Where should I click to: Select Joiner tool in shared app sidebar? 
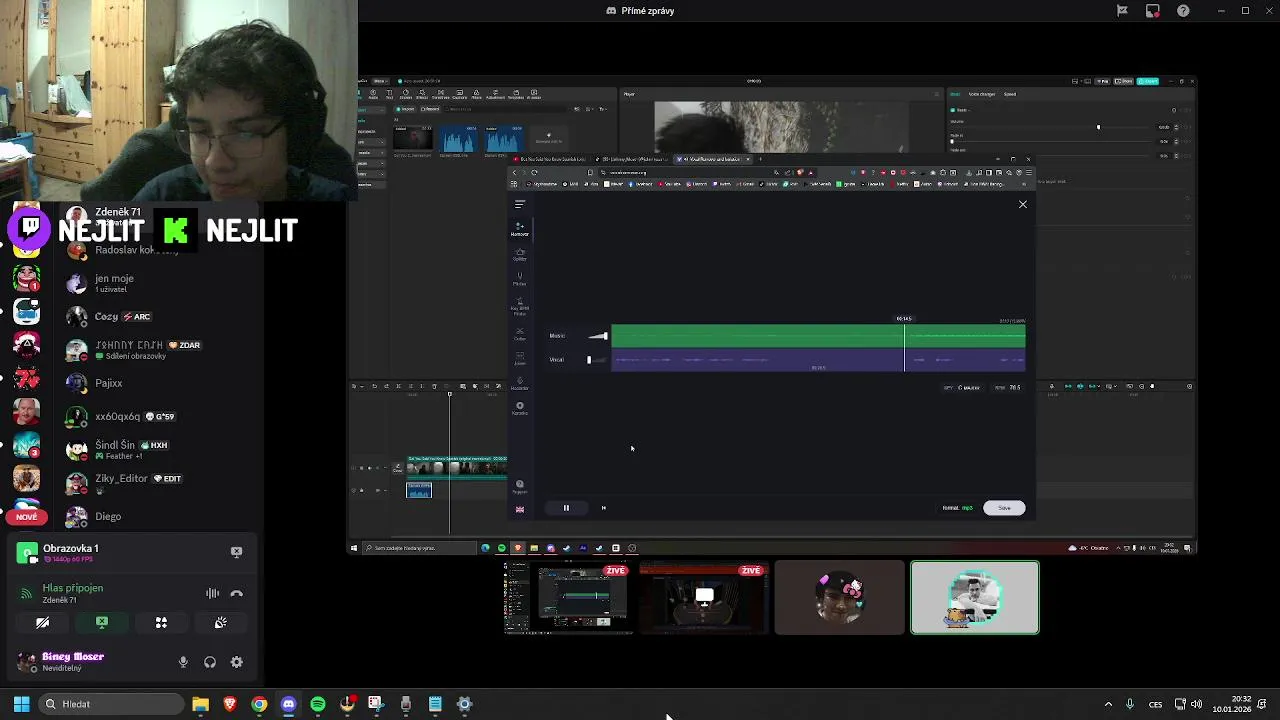(x=520, y=358)
